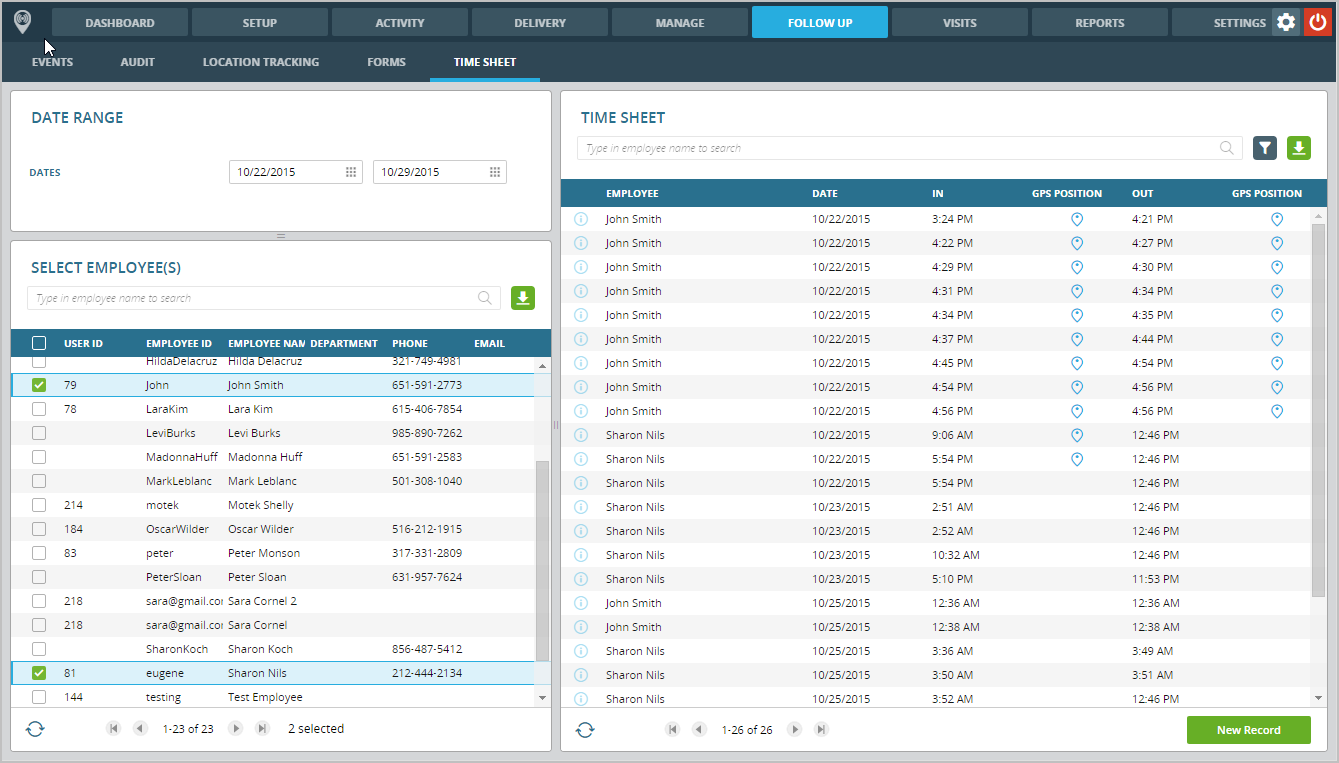
Task: Select the Mark Leblanc employee row
Action: (x=274, y=481)
